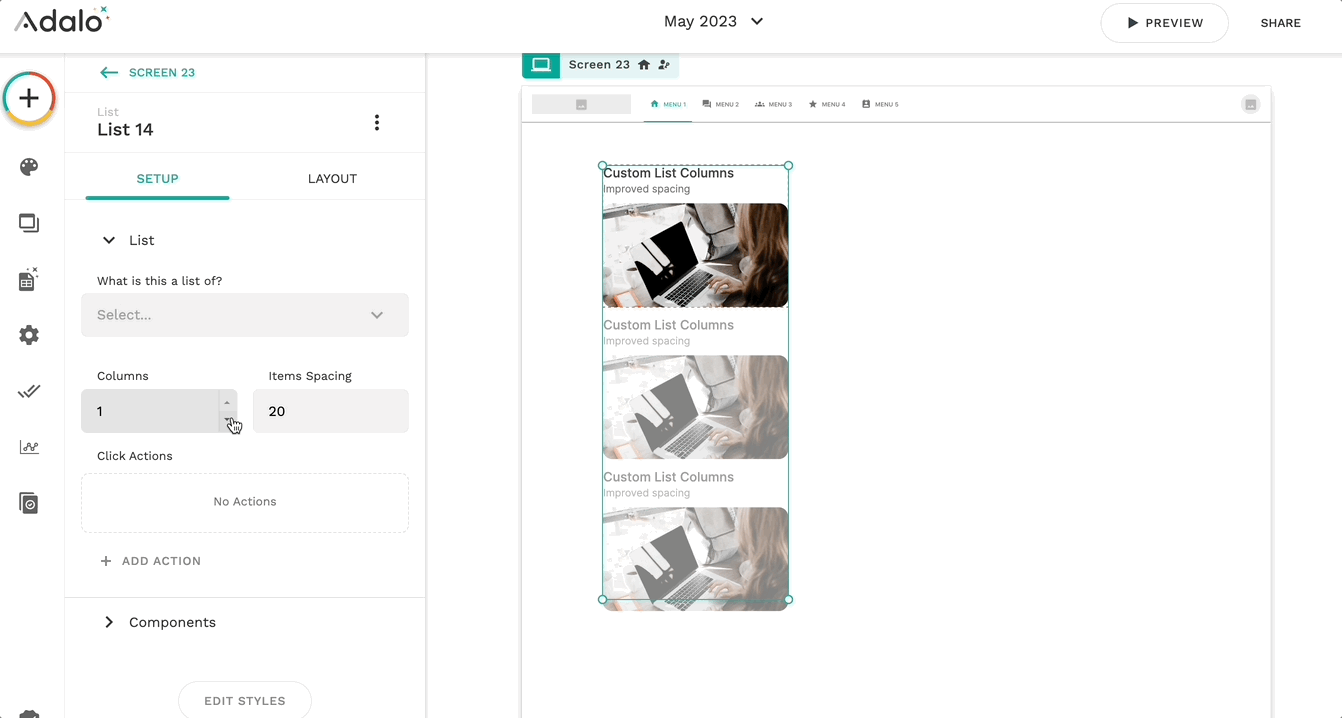Decrease the Columns value with down arrow
Image resolution: width=1342 pixels, height=718 pixels.
click(227, 421)
